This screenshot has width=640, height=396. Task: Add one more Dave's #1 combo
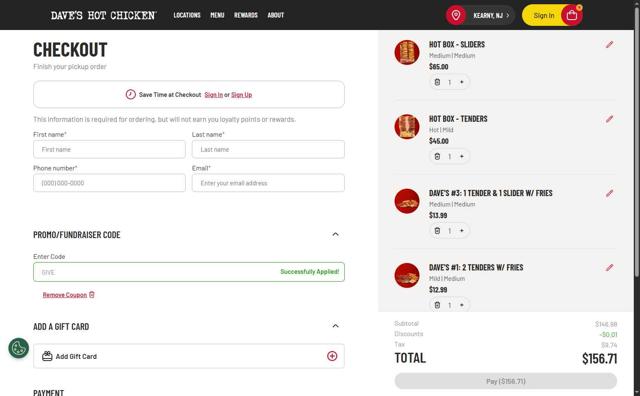pos(462,305)
